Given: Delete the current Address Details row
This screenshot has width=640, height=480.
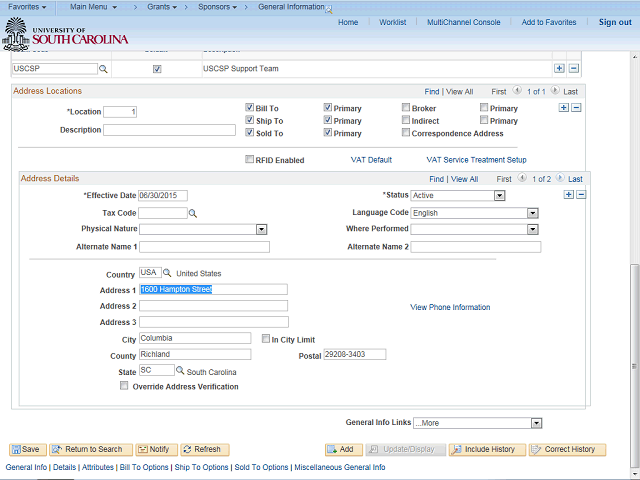Looking at the screenshot, I should pyautogui.click(x=581, y=194).
